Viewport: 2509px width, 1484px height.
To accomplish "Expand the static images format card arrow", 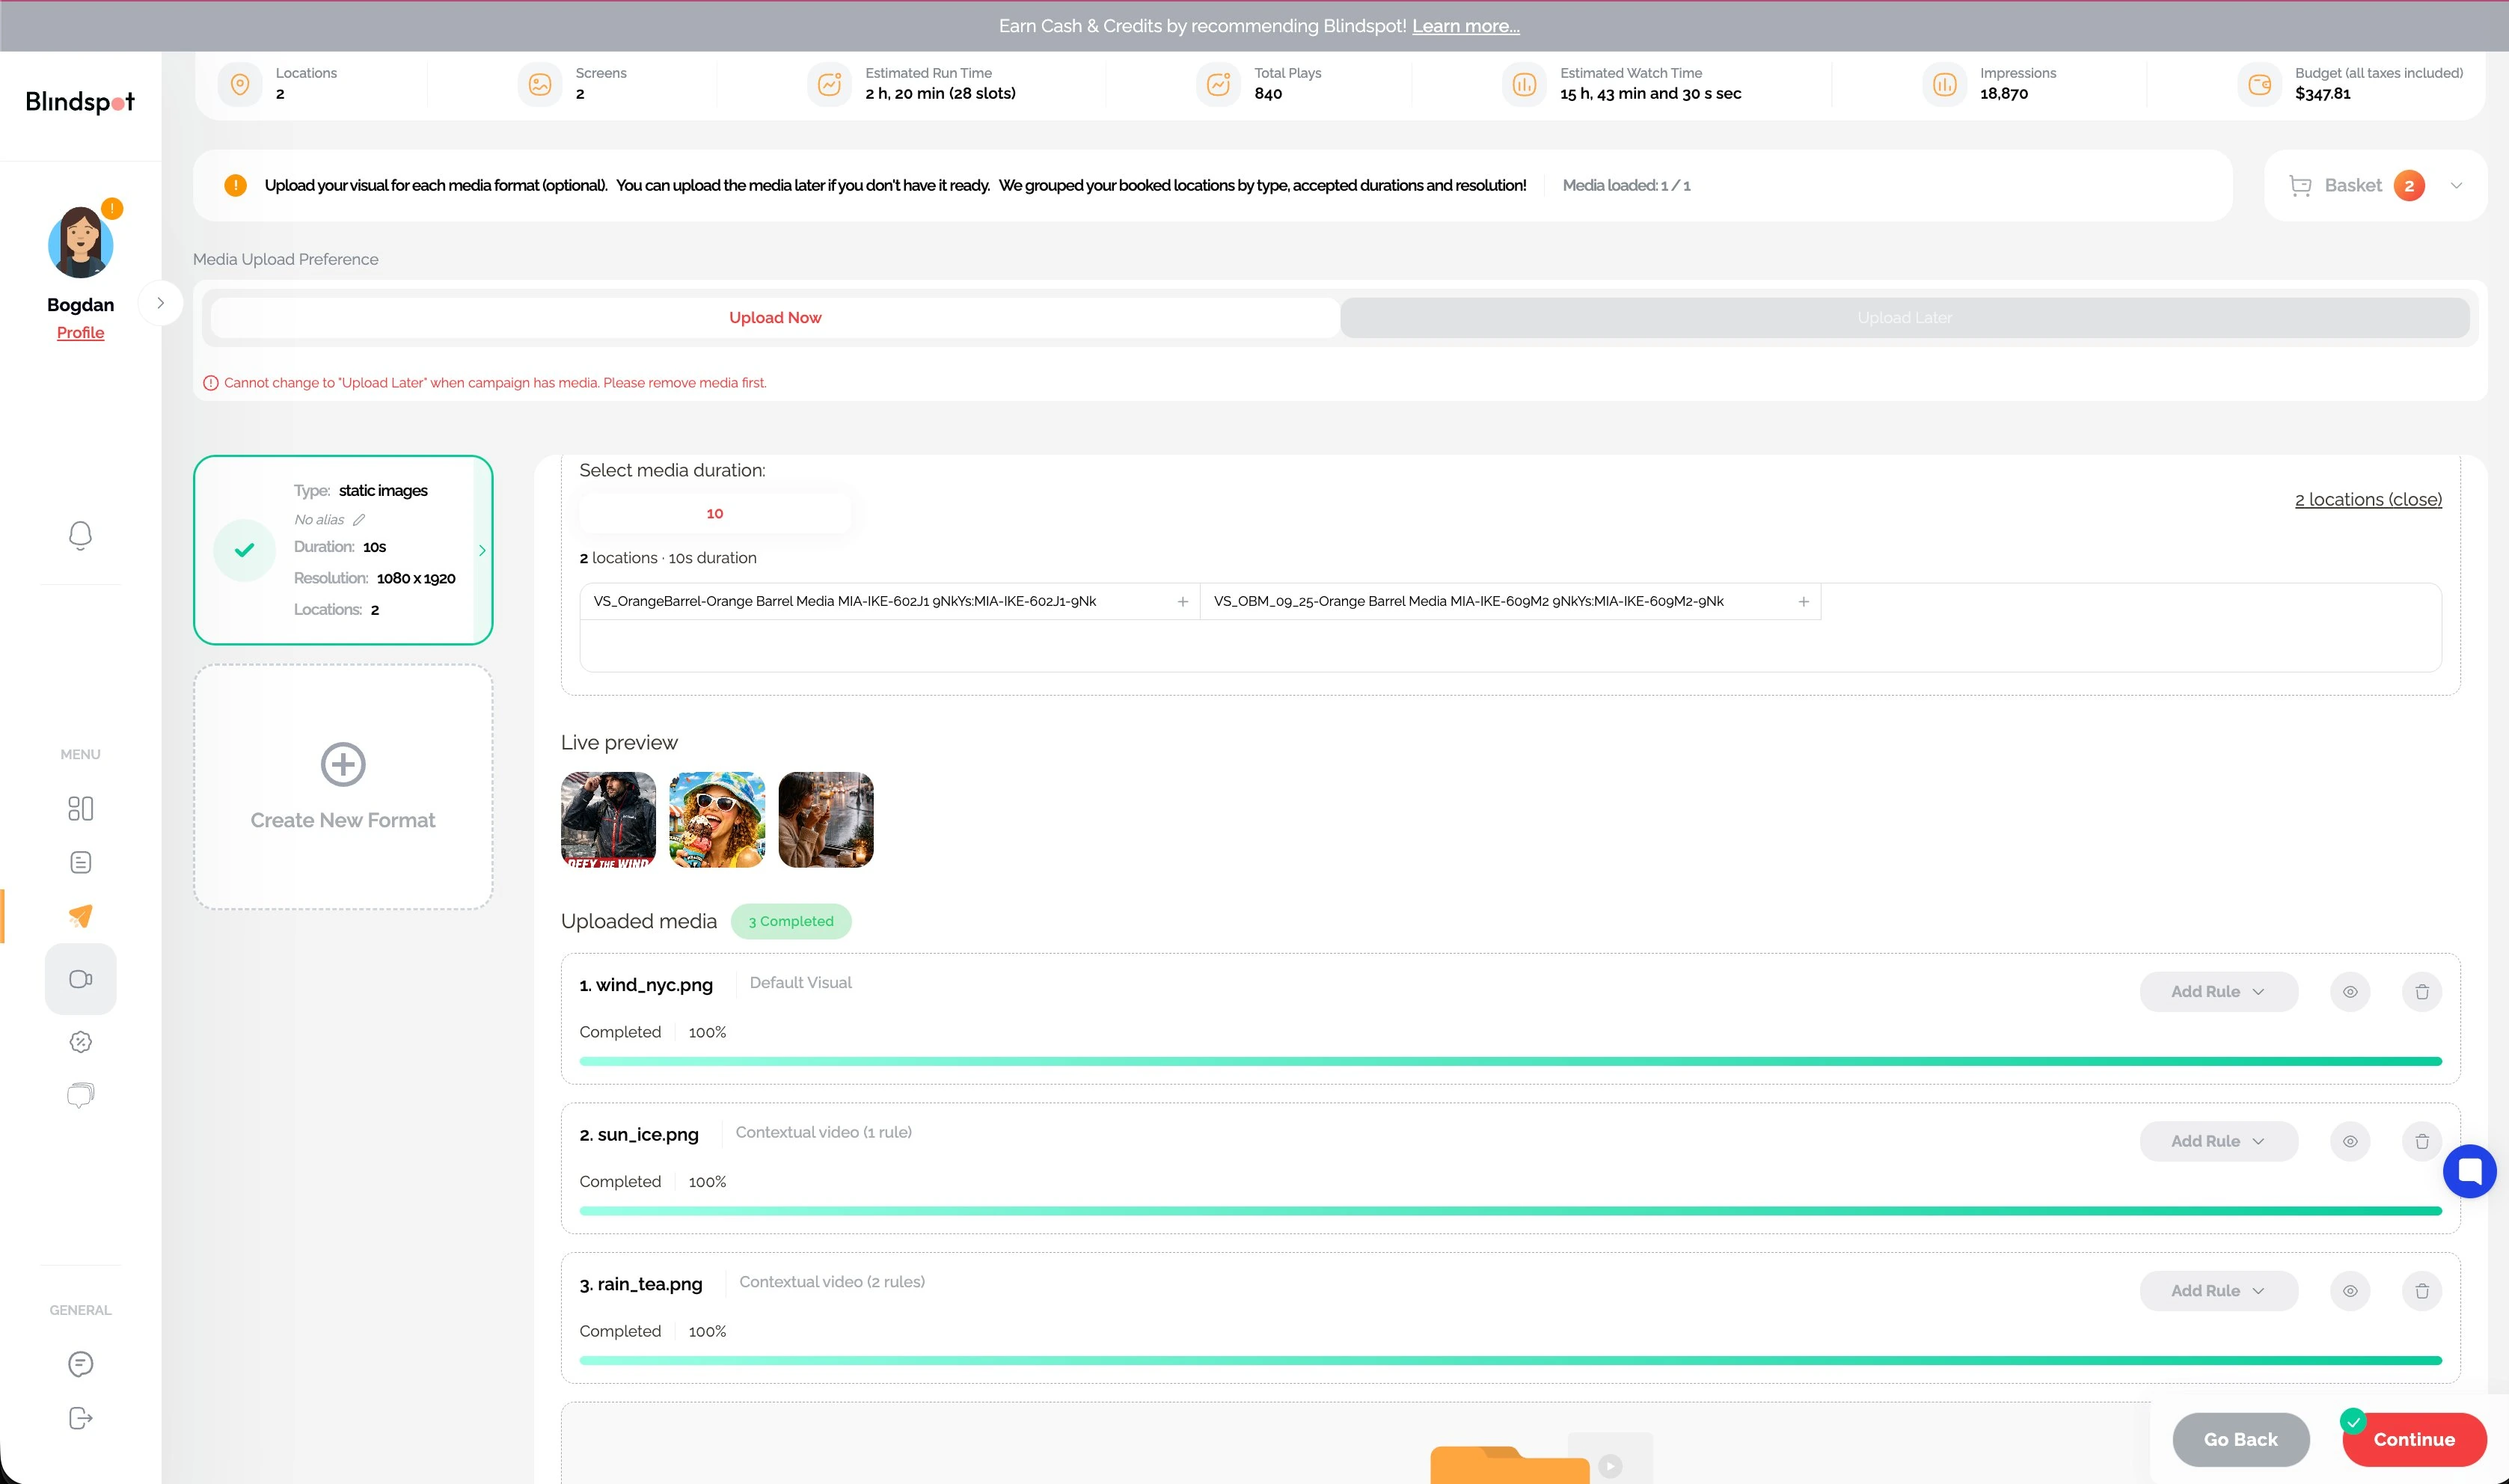I will (x=482, y=550).
